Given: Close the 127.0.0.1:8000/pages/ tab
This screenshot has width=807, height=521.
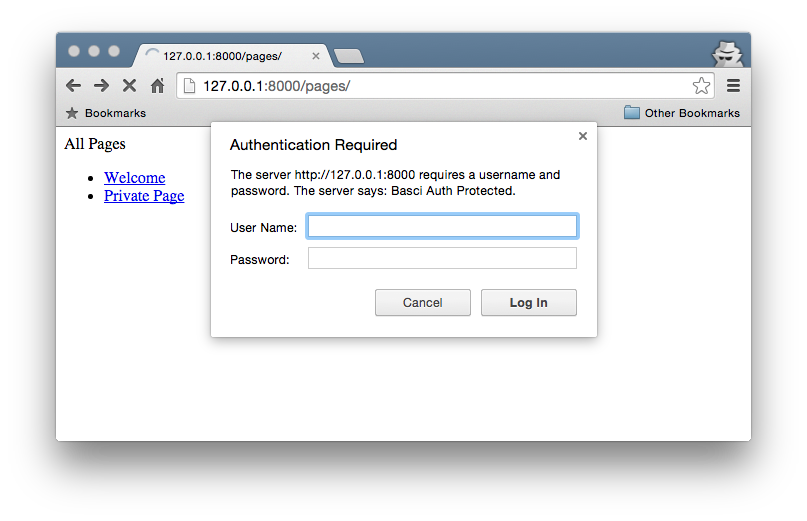Looking at the screenshot, I should pyautogui.click(x=316, y=56).
